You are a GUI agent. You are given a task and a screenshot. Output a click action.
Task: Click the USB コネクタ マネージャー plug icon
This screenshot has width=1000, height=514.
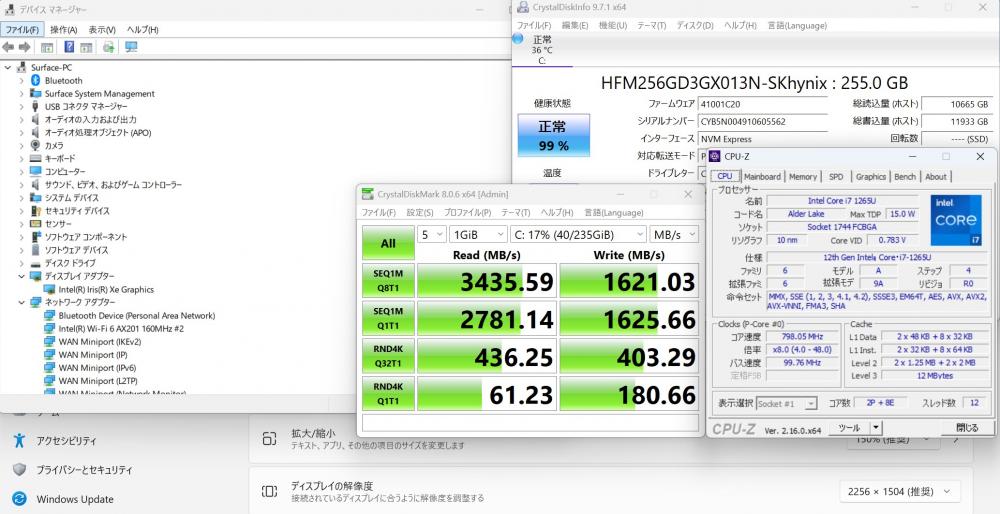click(x=36, y=106)
